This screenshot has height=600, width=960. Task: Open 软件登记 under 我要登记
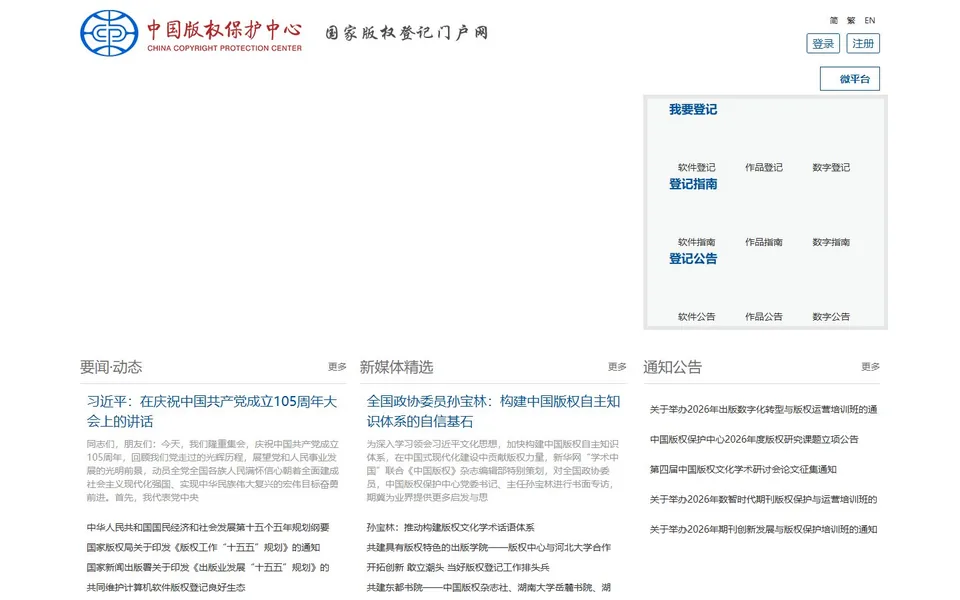pos(696,167)
